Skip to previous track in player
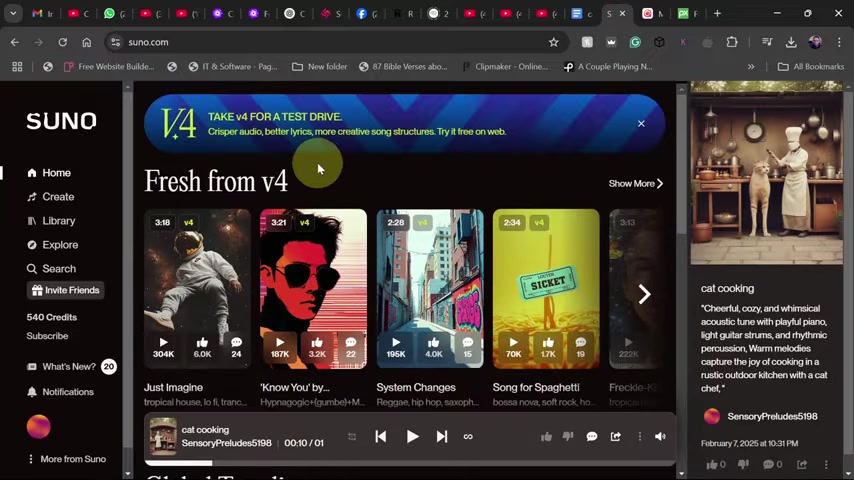This screenshot has width=854, height=480. (x=381, y=436)
